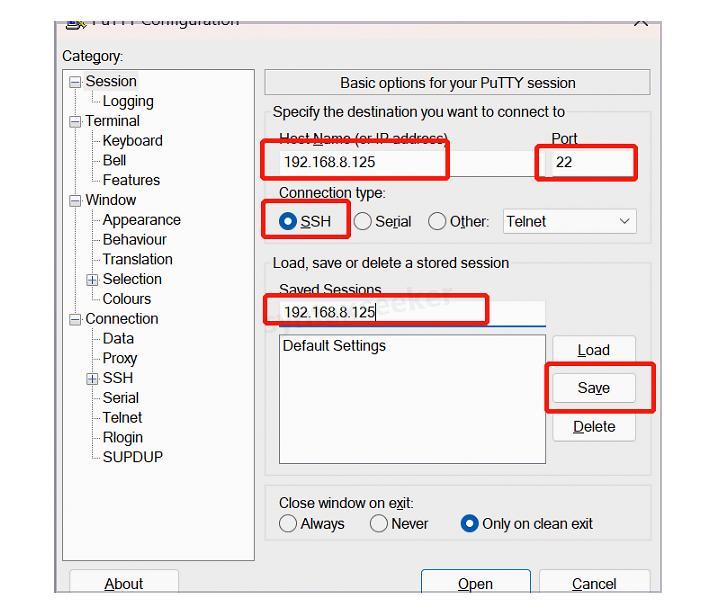Click the Cancel button
This screenshot has height=614, width=716.
(594, 582)
